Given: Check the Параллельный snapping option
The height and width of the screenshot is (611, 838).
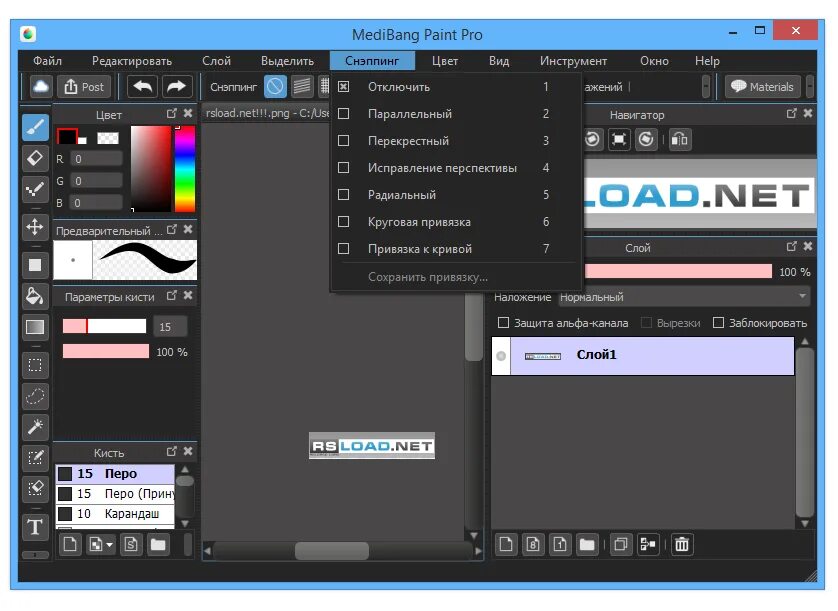Looking at the screenshot, I should (x=344, y=114).
